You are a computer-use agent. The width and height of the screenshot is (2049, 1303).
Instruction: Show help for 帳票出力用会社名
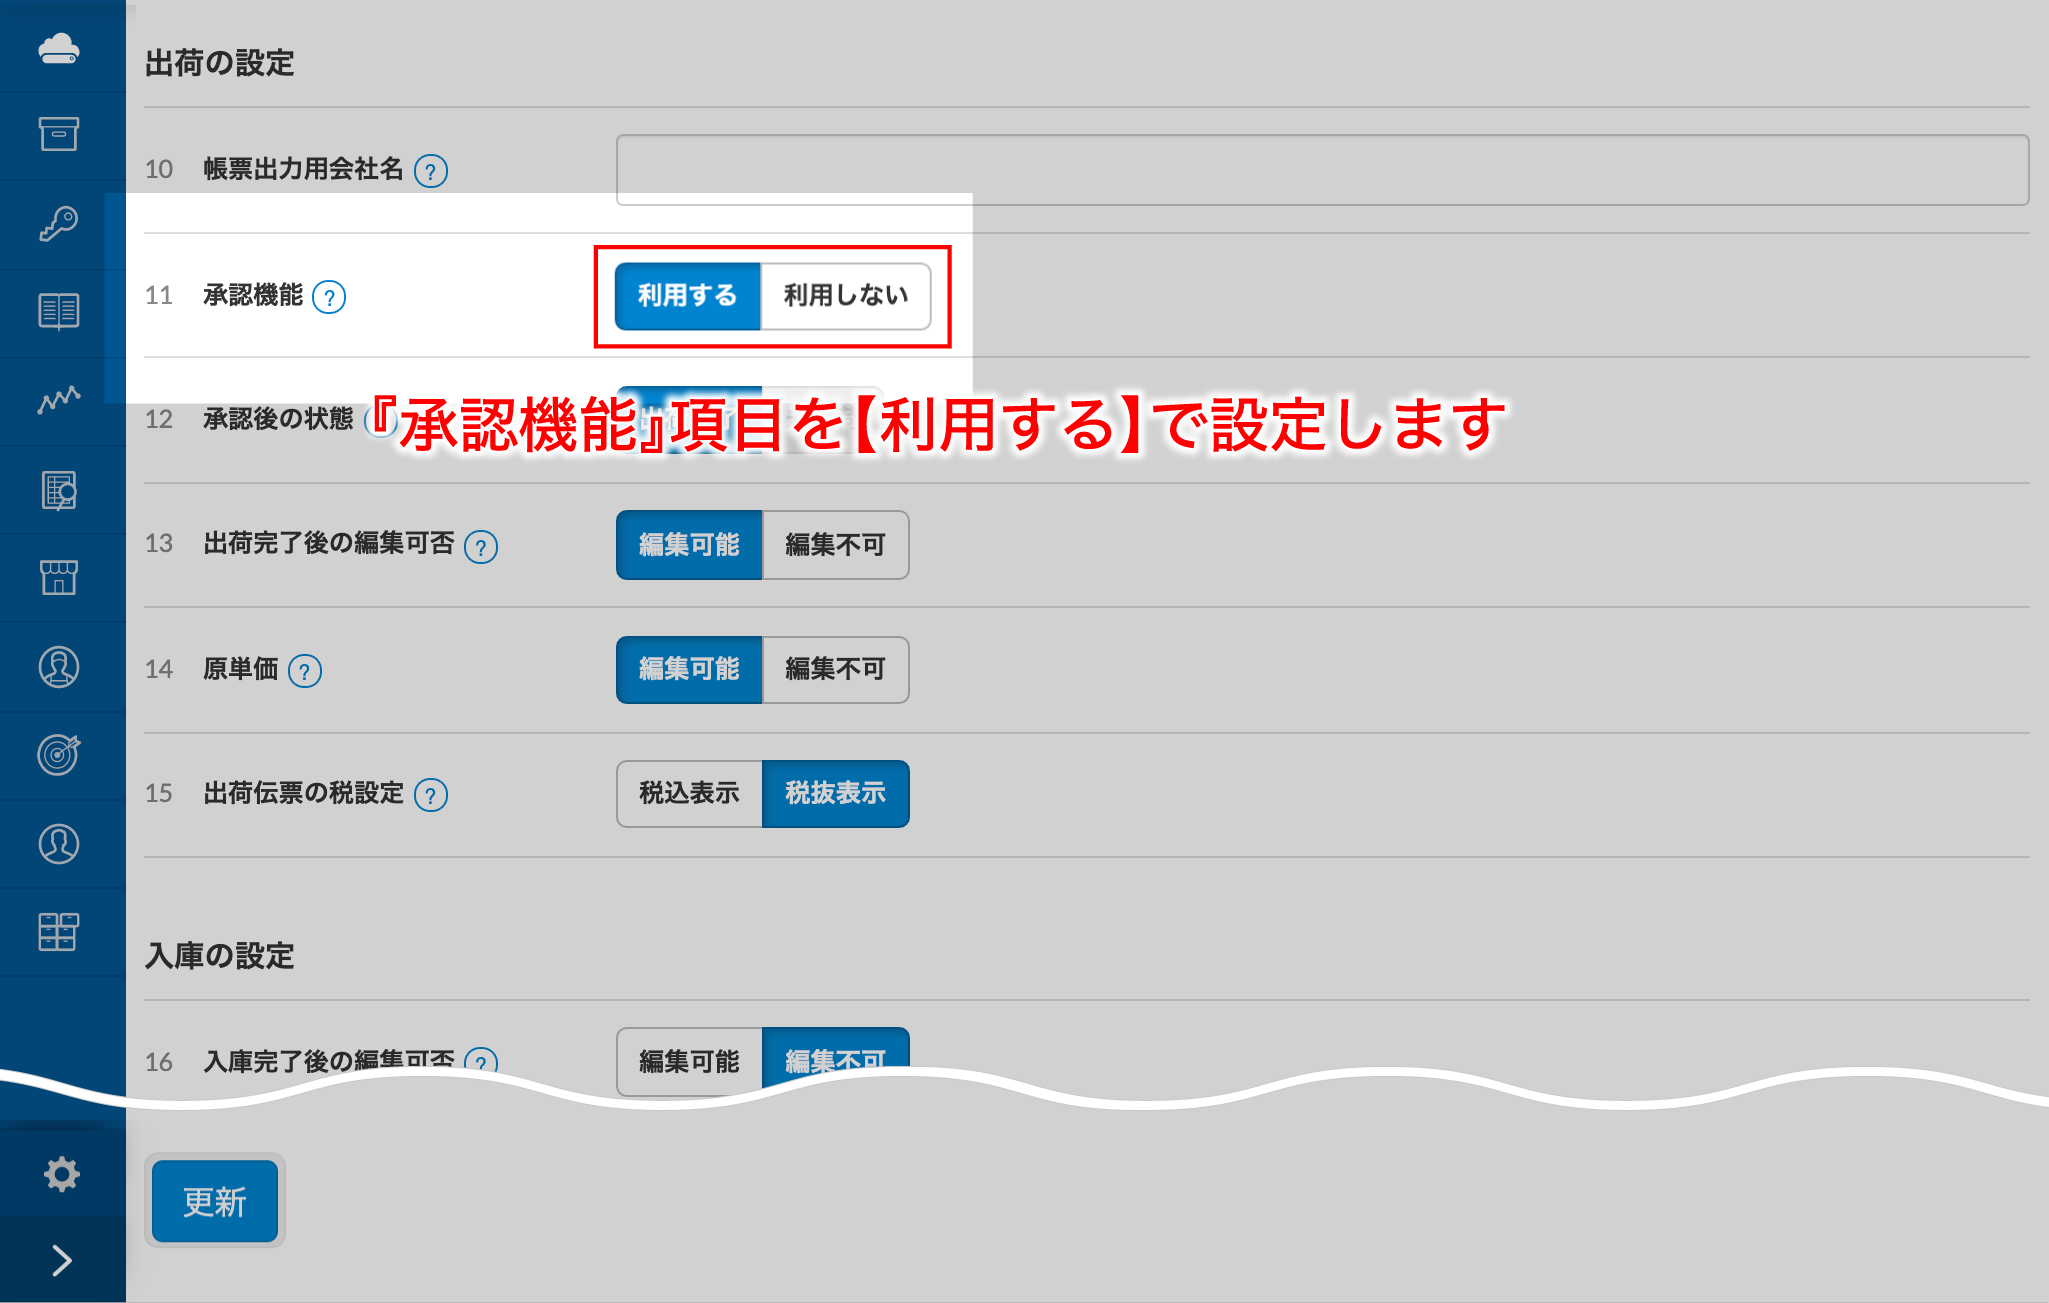point(431,171)
